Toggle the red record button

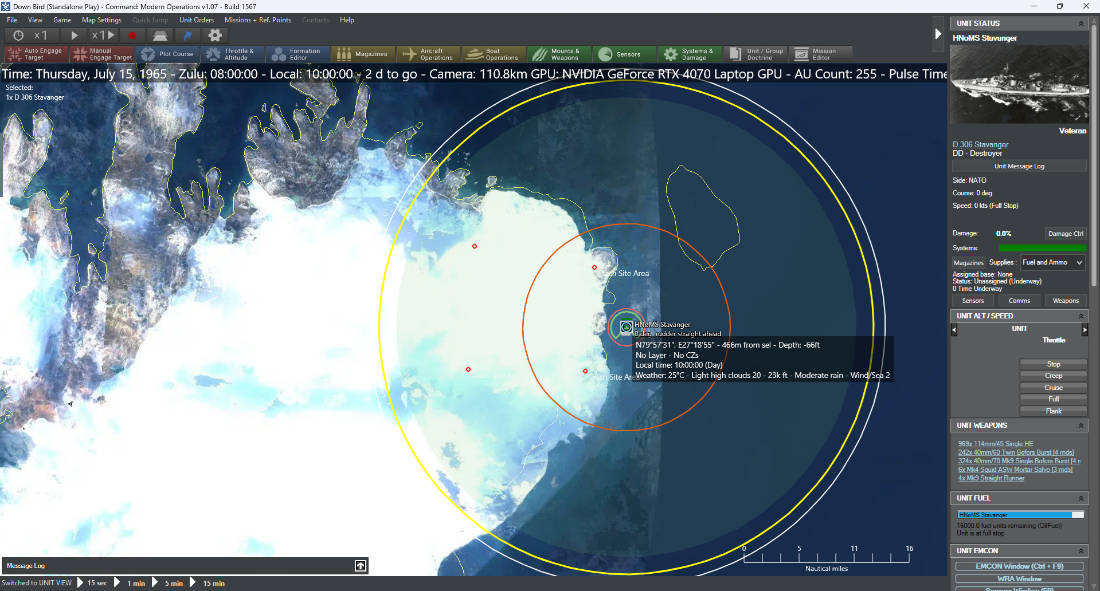tap(132, 35)
